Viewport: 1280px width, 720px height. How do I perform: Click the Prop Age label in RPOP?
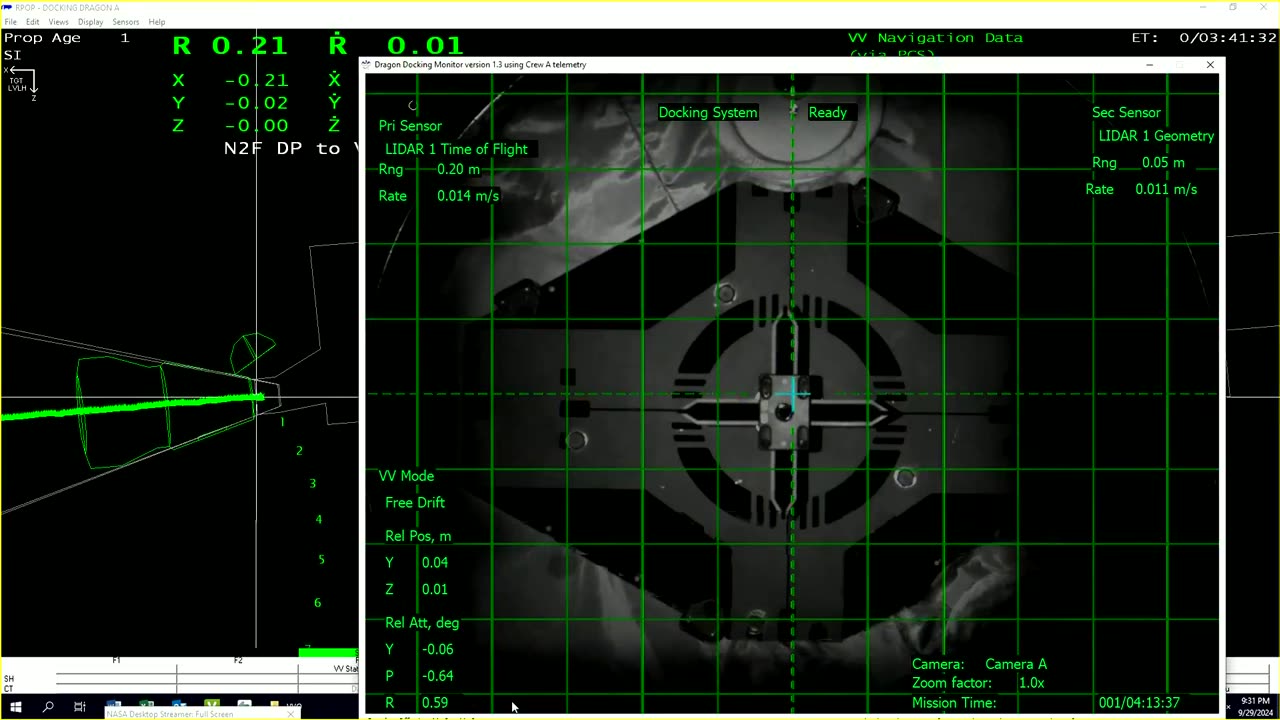click(42, 38)
